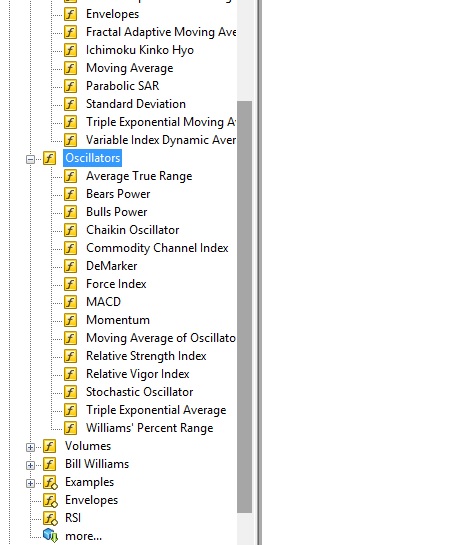This screenshot has height=545, width=468.
Task: Select the Volumes tree node label
Action: [x=88, y=446]
